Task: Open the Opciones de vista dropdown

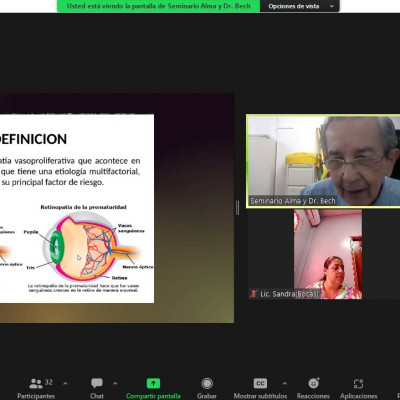Action: click(300, 6)
